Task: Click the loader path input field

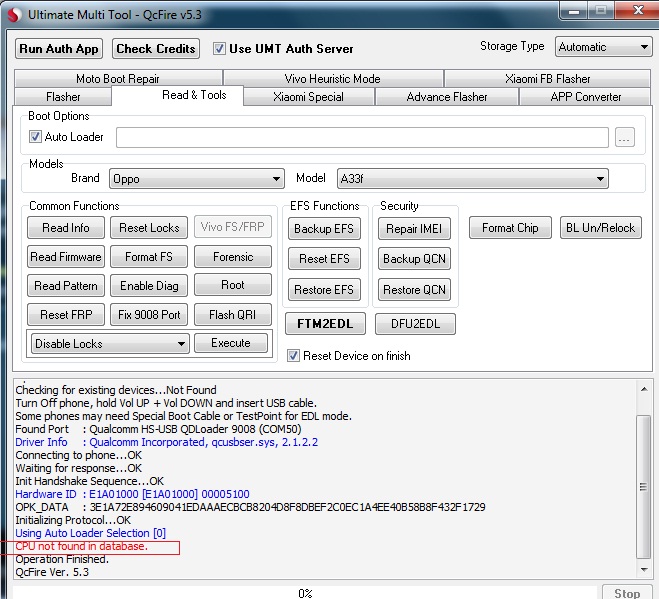Action: coord(362,137)
